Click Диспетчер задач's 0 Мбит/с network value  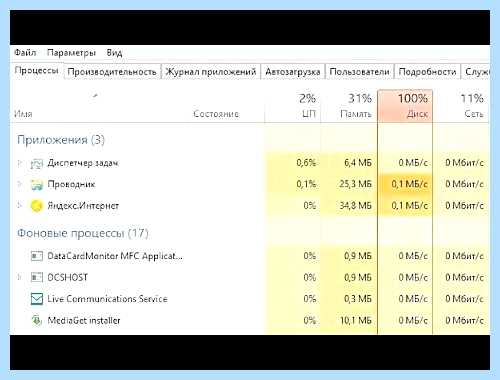(x=464, y=163)
